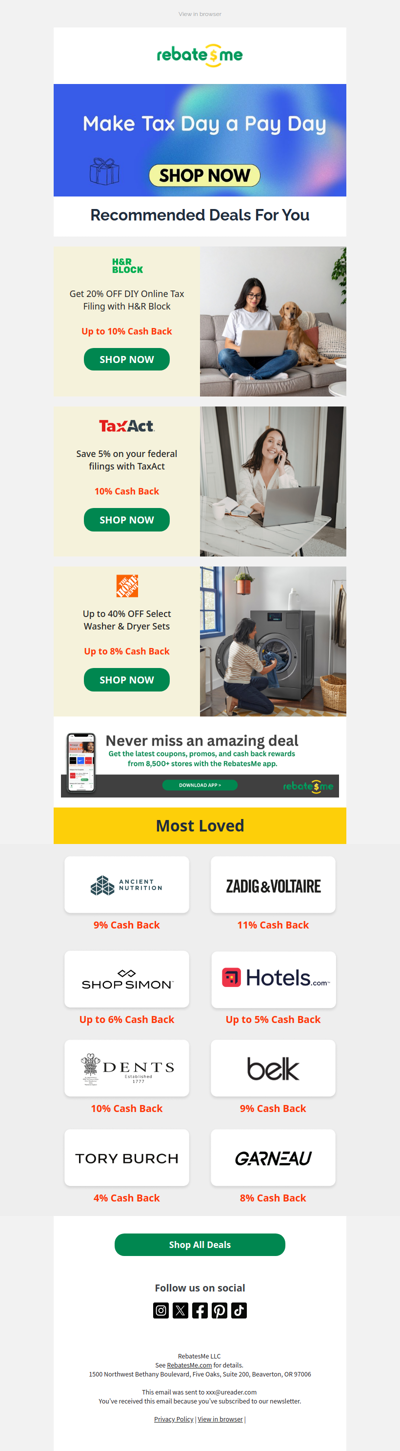Click SHOP NOW under H&R Block offer

point(127,359)
